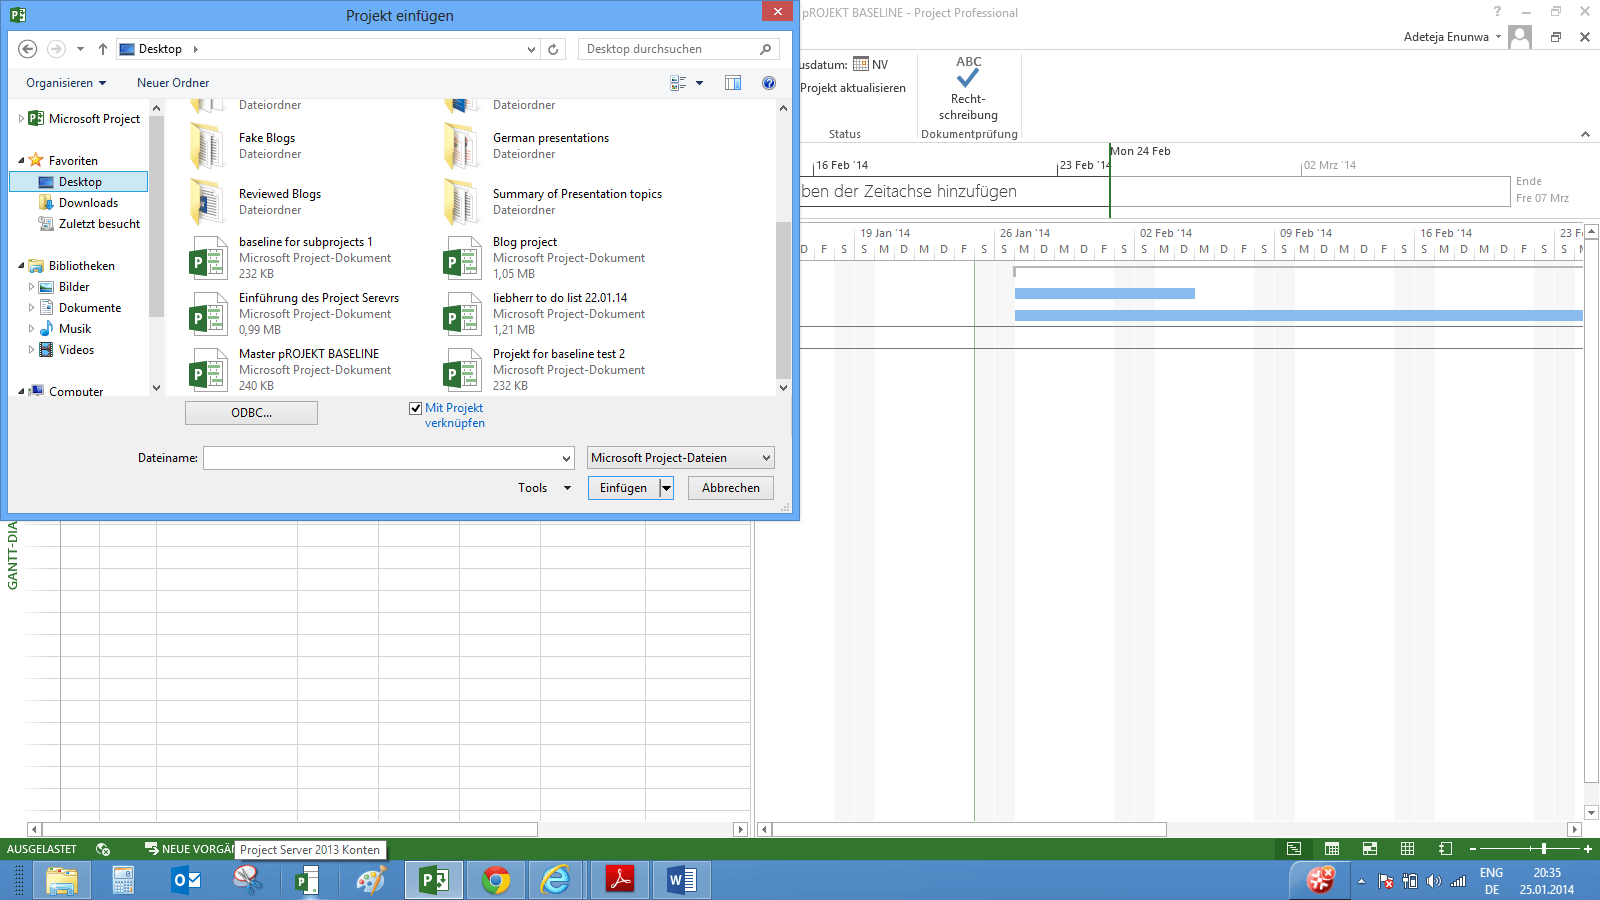
Task: Click the macro recording icon in status bar
Action: [x=103, y=849]
